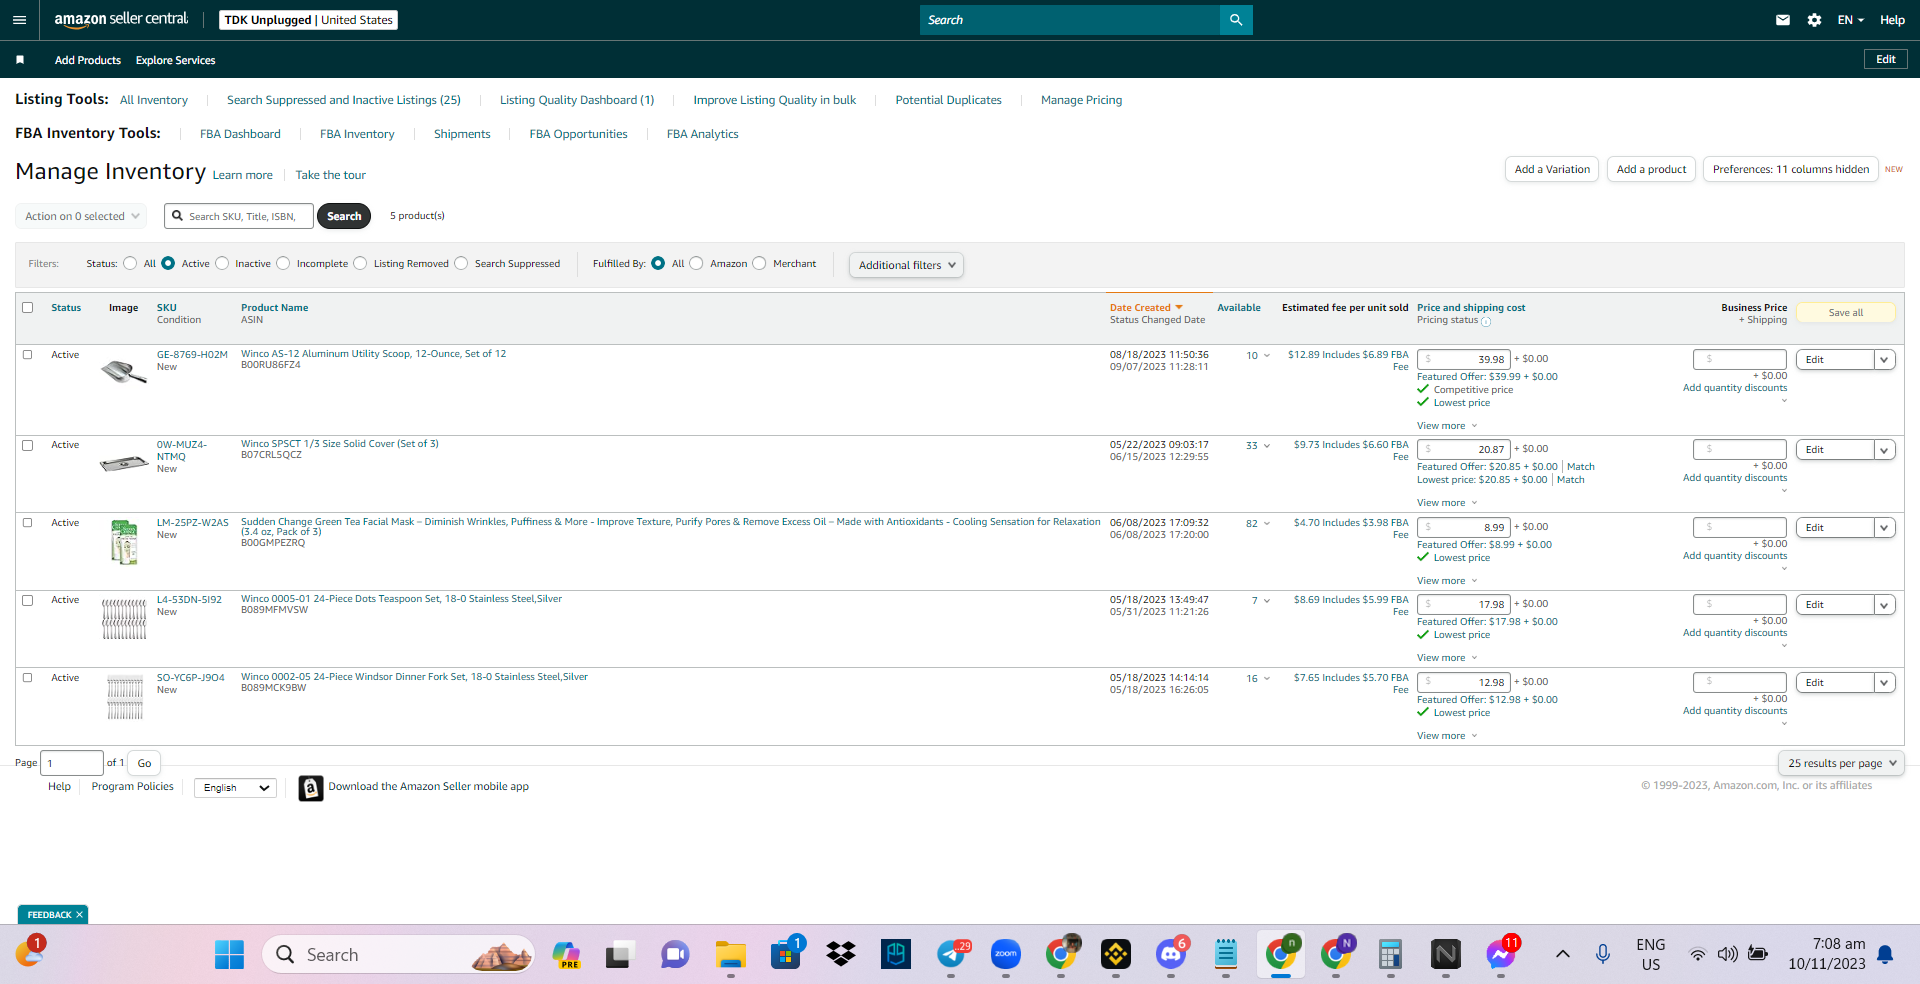Open the Winco 0005-01 Teaspoon Set link
1920x984 pixels.
click(x=401, y=599)
